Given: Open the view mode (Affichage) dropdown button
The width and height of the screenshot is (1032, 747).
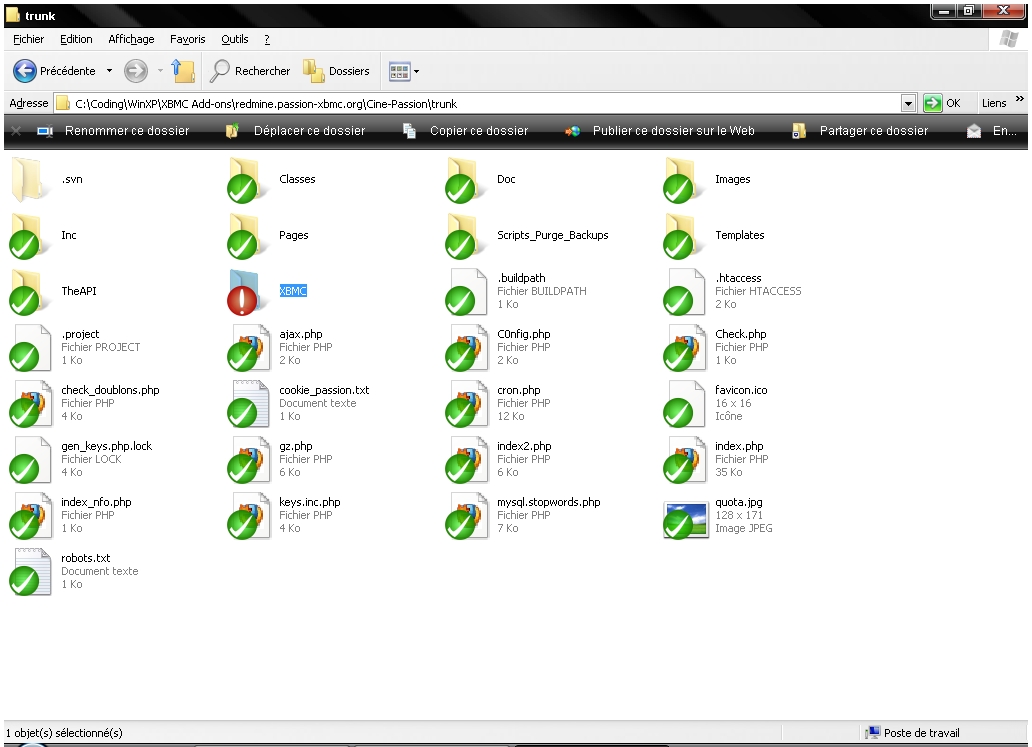Looking at the screenshot, I should (x=403, y=71).
